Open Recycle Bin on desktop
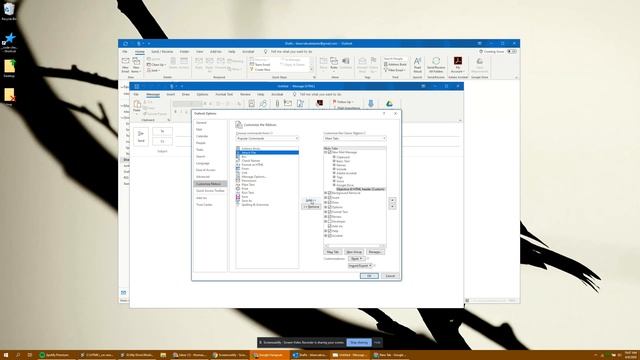 click(x=9, y=11)
